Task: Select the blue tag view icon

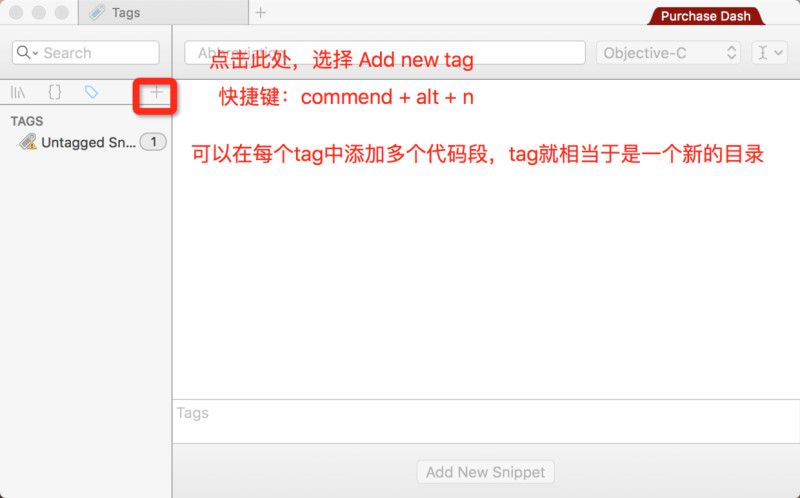Action: tap(91, 92)
